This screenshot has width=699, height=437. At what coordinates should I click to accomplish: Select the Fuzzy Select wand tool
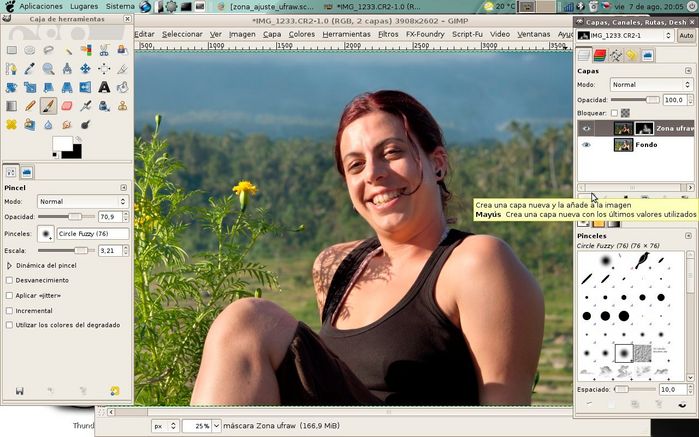click(67, 50)
